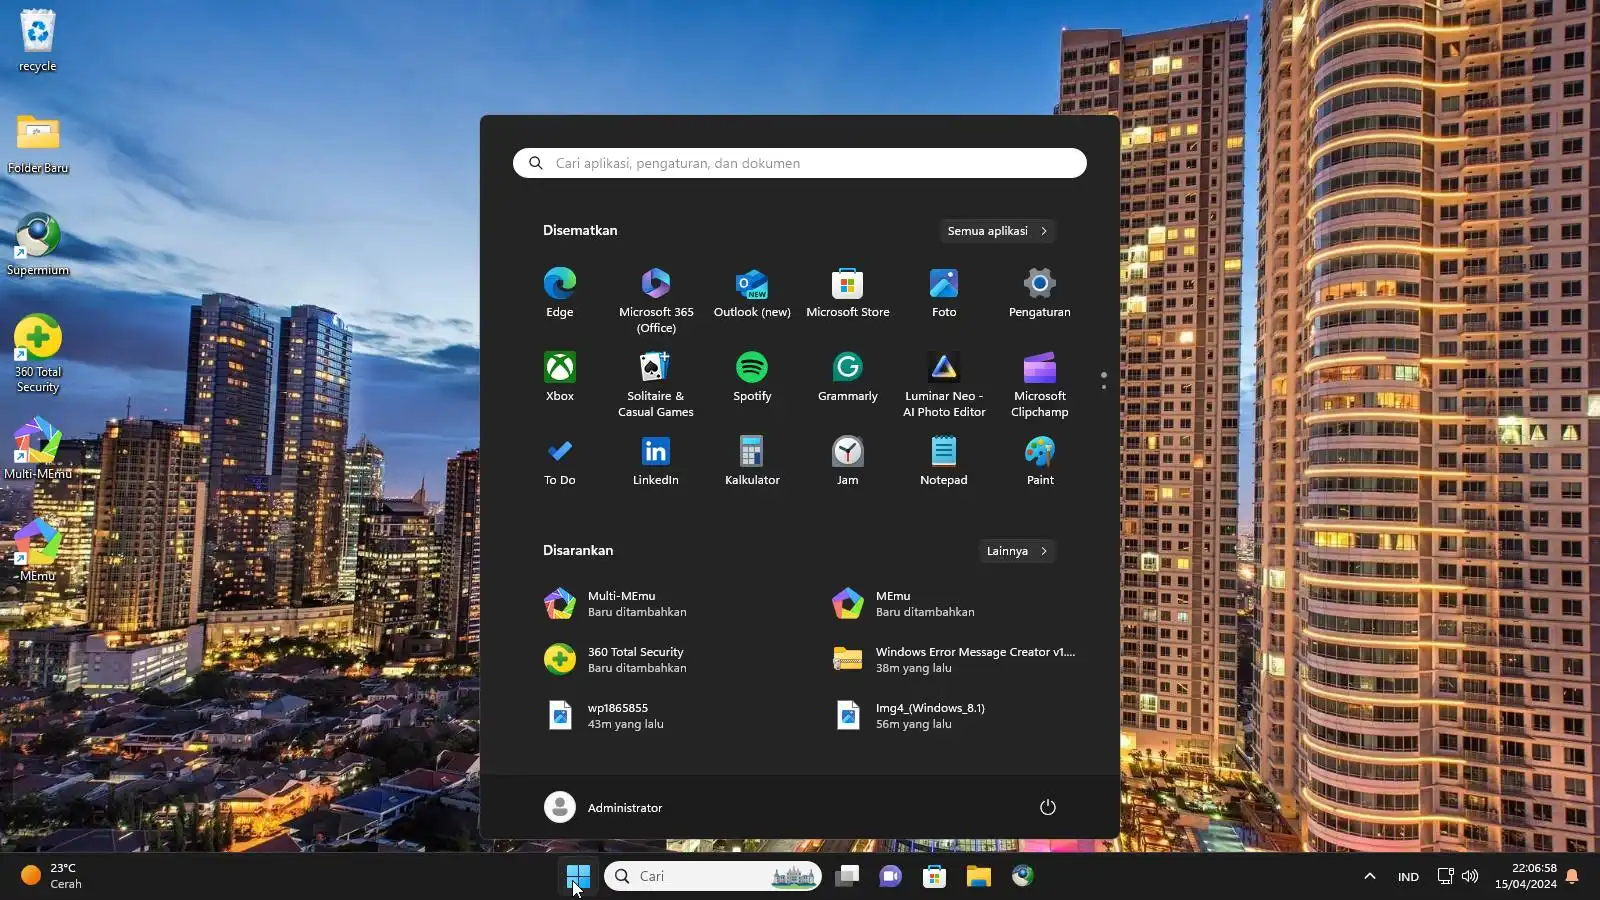
Task: Select Supermium desktop shortcut
Action: 38,245
